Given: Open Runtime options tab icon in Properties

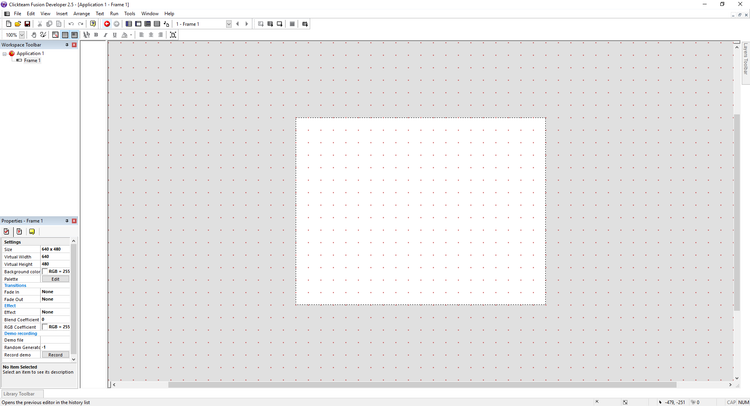Looking at the screenshot, I should click(19, 231).
